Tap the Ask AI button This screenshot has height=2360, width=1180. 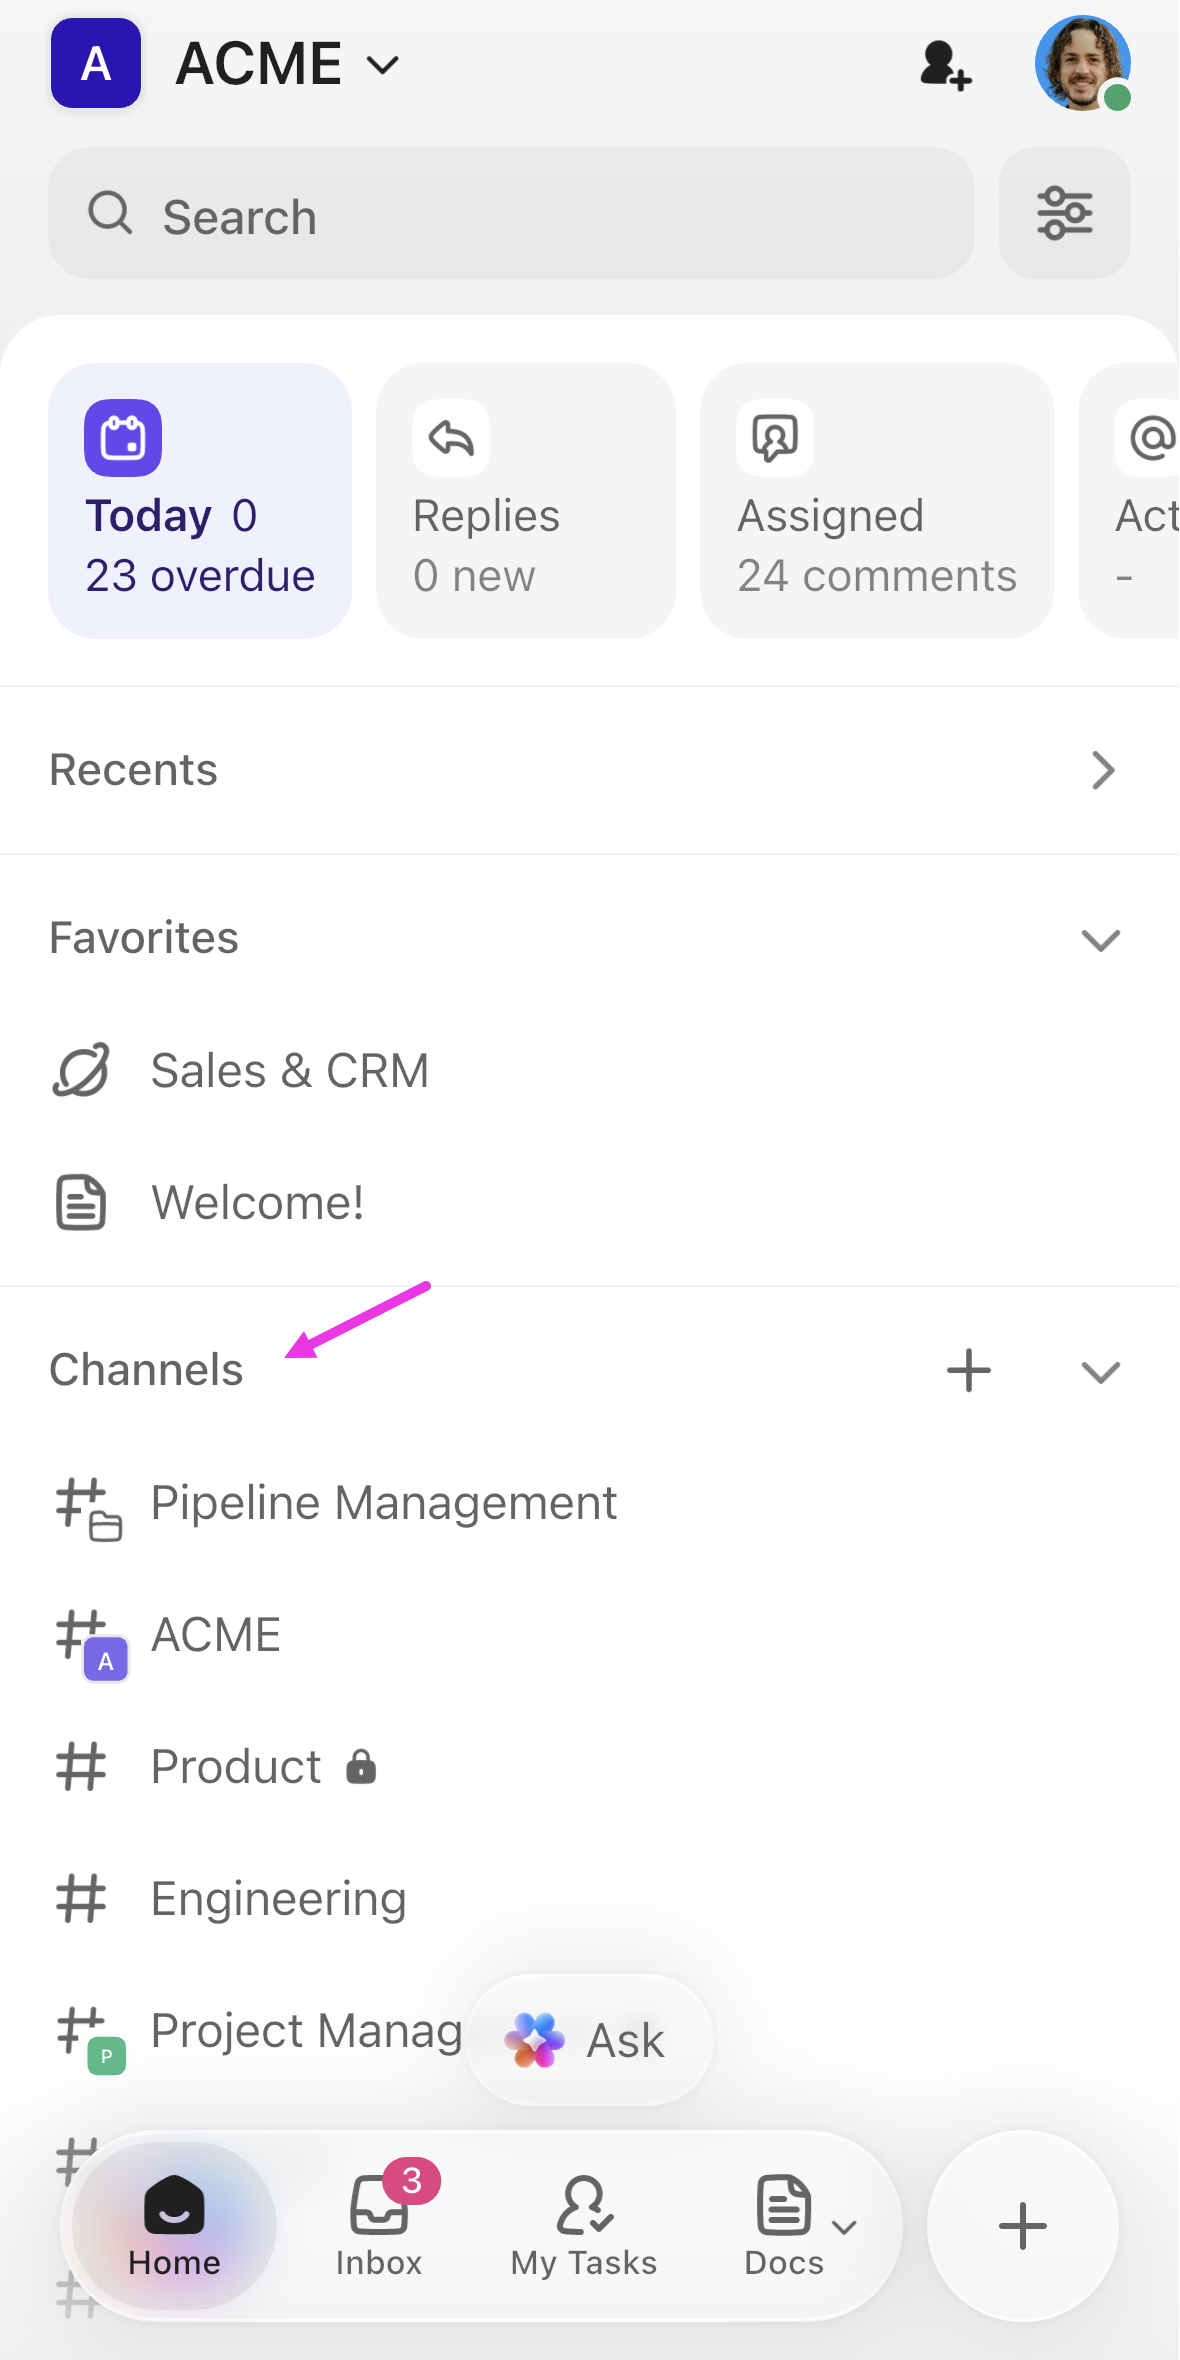coord(590,2040)
